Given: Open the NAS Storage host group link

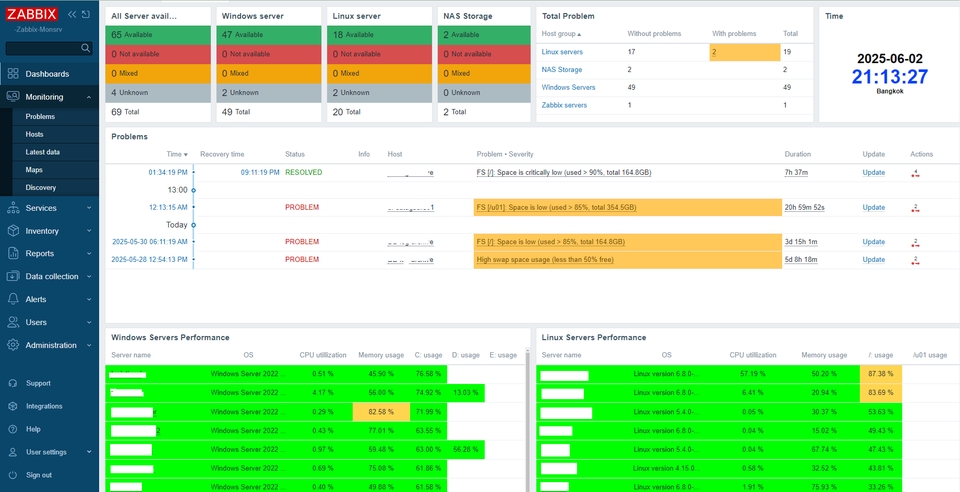Looking at the screenshot, I should pyautogui.click(x=561, y=70).
